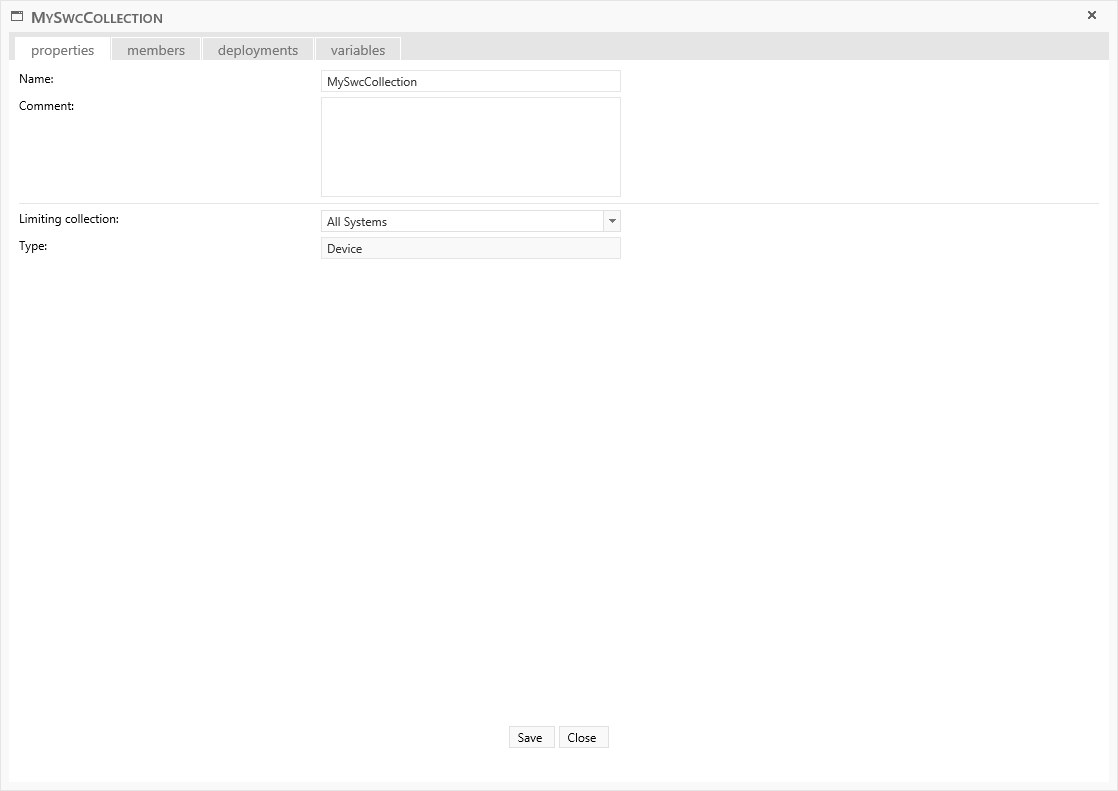The image size is (1118, 791).
Task: Click the blank area below the Type field
Action: coord(470,450)
